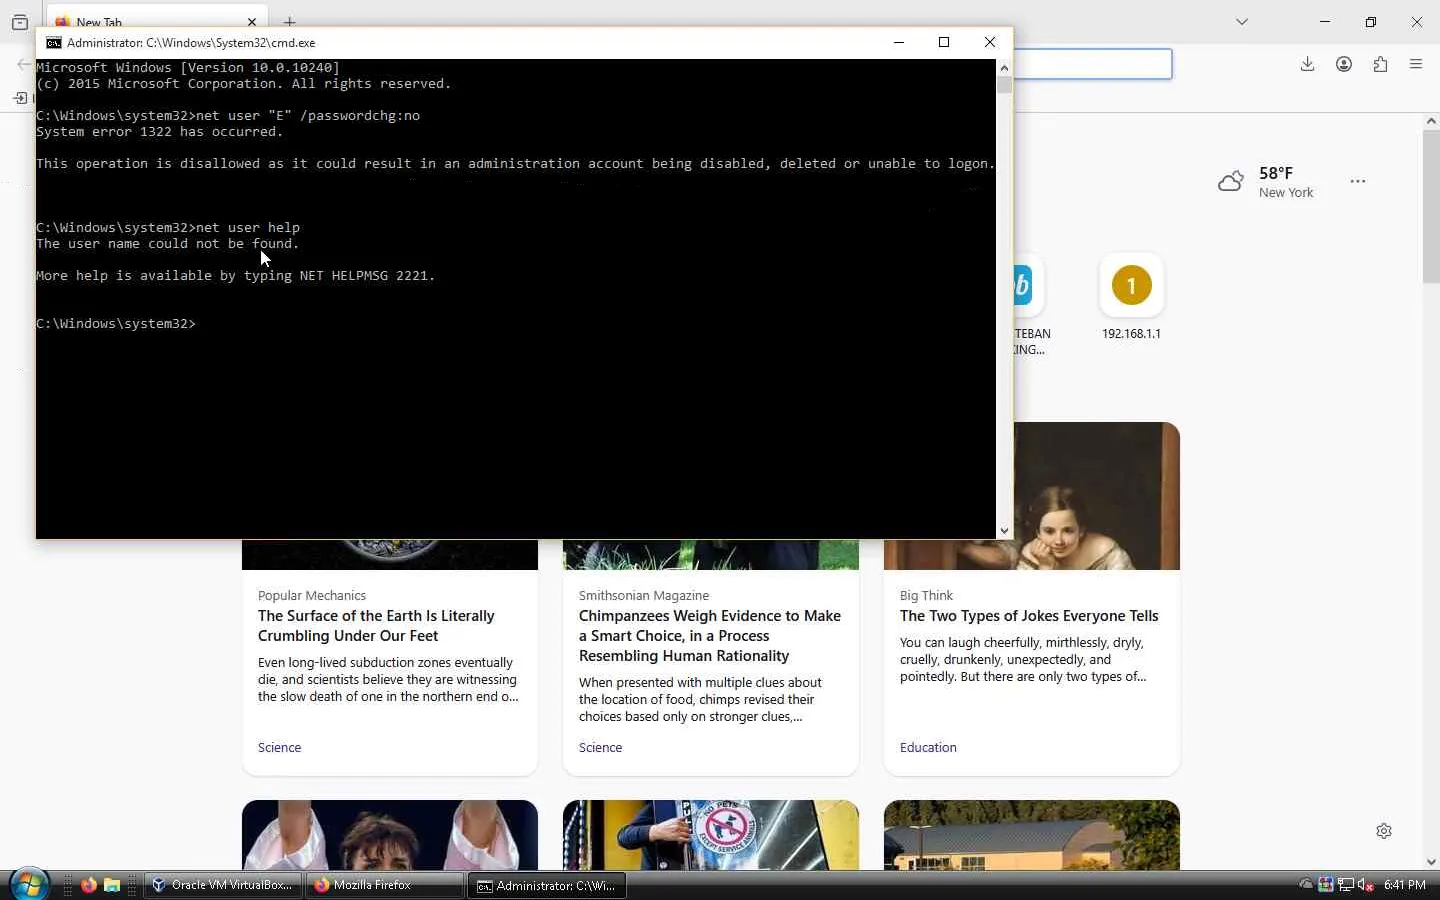Open the OneDrive cloud tray icon

click(x=1306, y=885)
